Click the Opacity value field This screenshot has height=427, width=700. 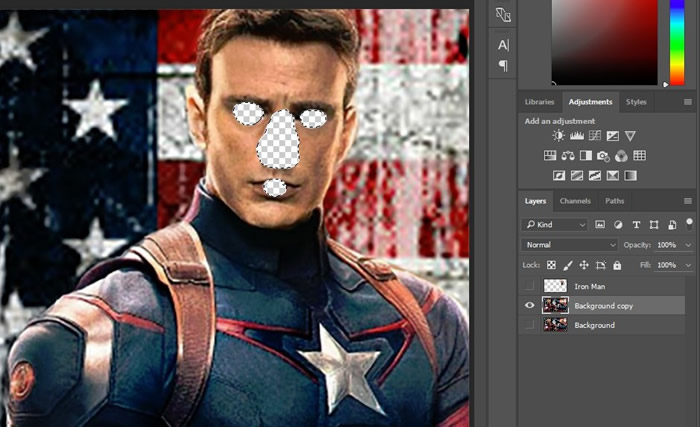click(667, 245)
